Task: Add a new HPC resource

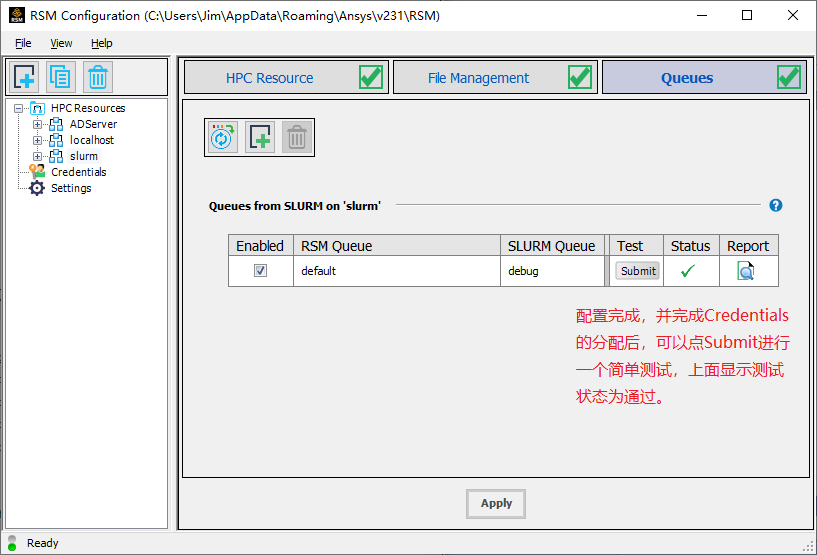Action: (x=24, y=77)
